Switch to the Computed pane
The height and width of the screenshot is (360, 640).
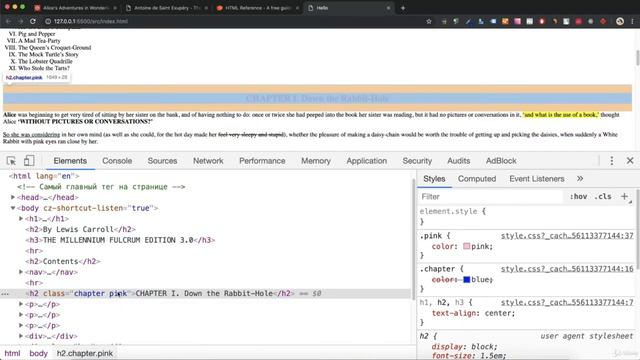[477, 179]
